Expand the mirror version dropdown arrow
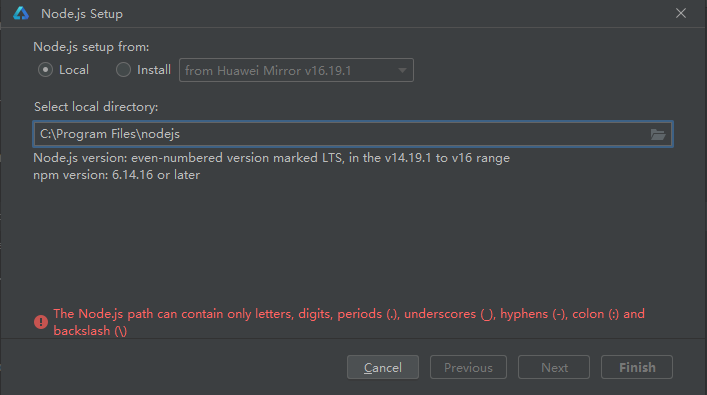 pyautogui.click(x=402, y=71)
